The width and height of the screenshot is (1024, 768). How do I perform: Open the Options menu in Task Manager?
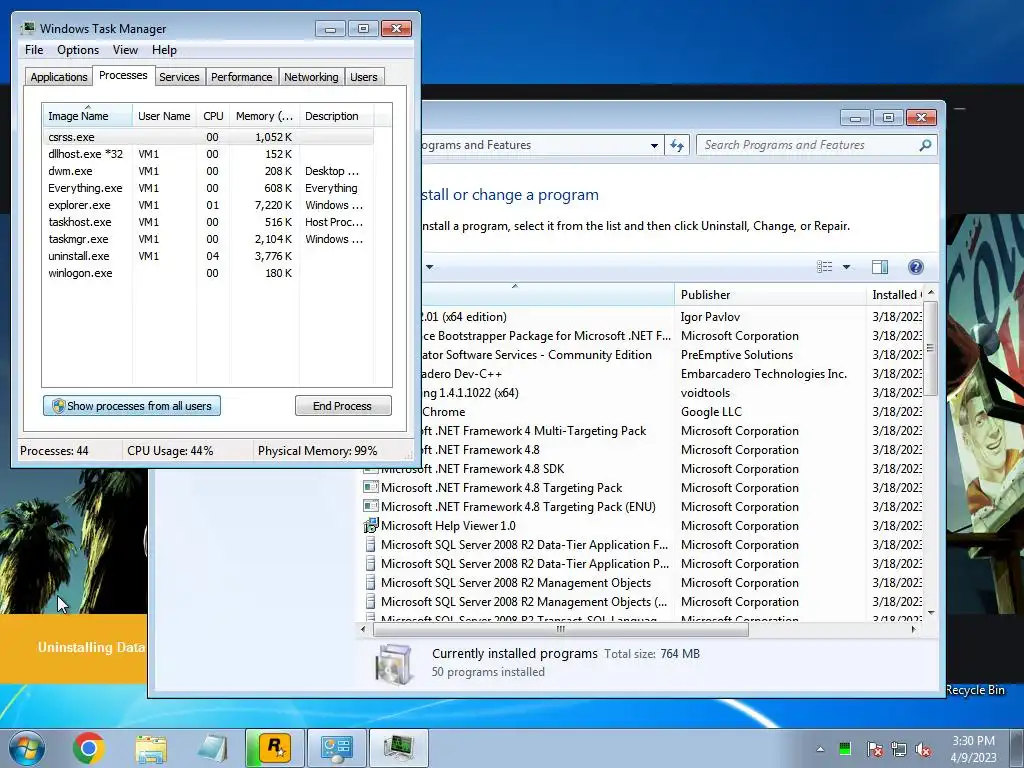point(78,50)
